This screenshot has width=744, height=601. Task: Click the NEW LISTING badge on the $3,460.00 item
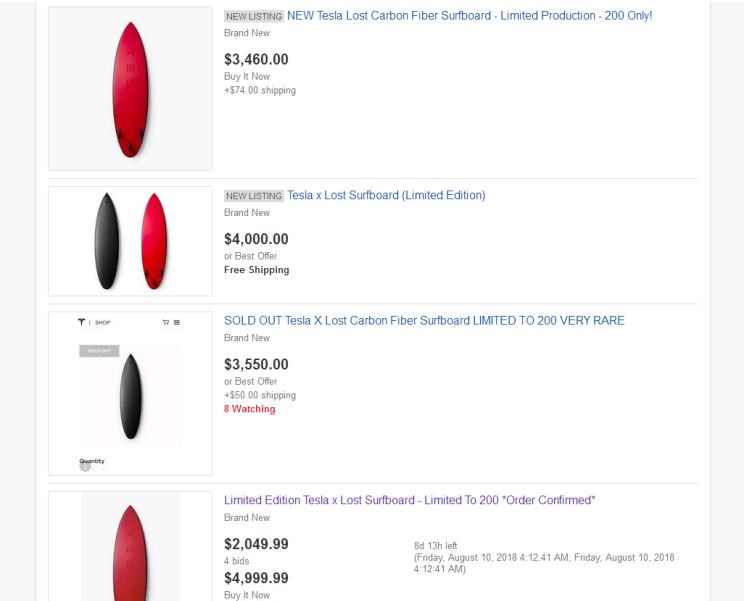(254, 17)
